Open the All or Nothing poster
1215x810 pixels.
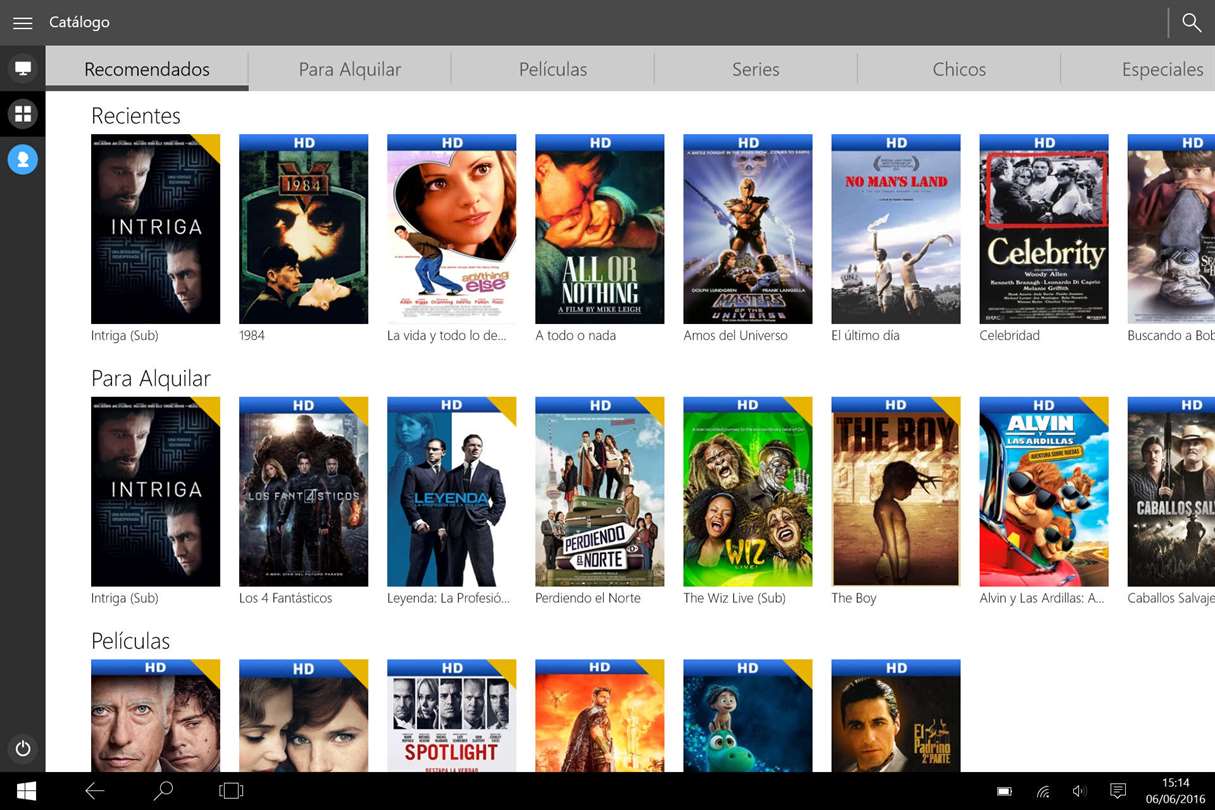point(599,229)
